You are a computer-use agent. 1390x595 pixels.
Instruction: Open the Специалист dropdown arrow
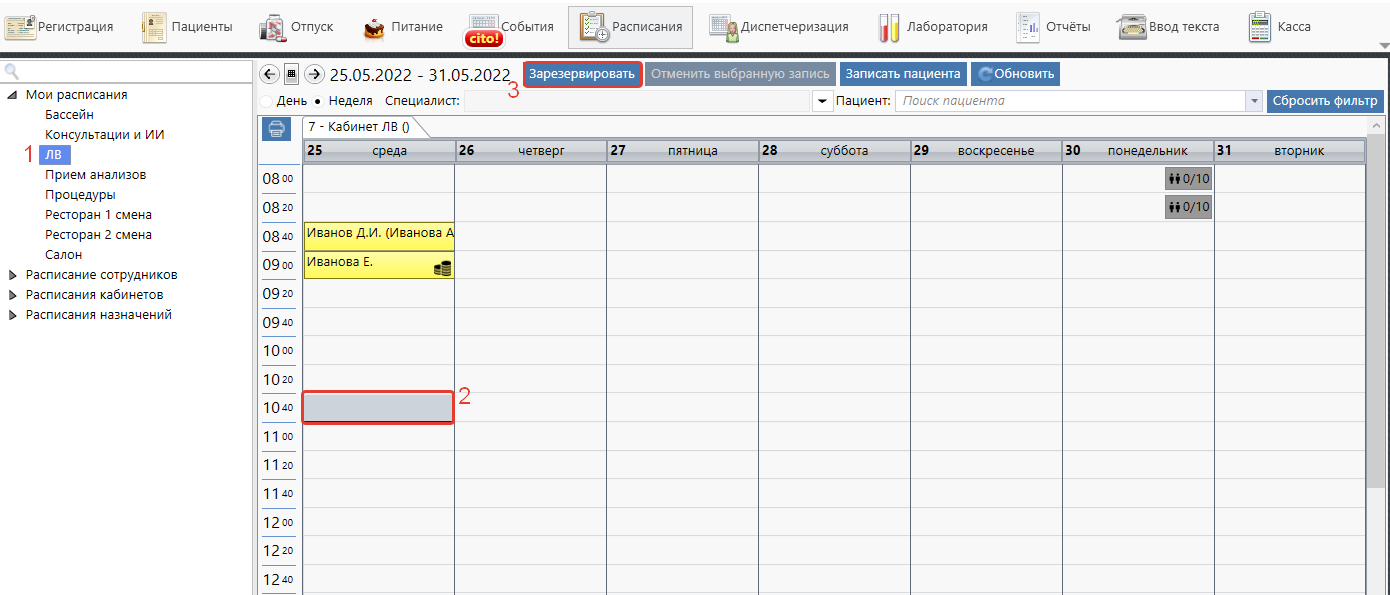point(822,101)
